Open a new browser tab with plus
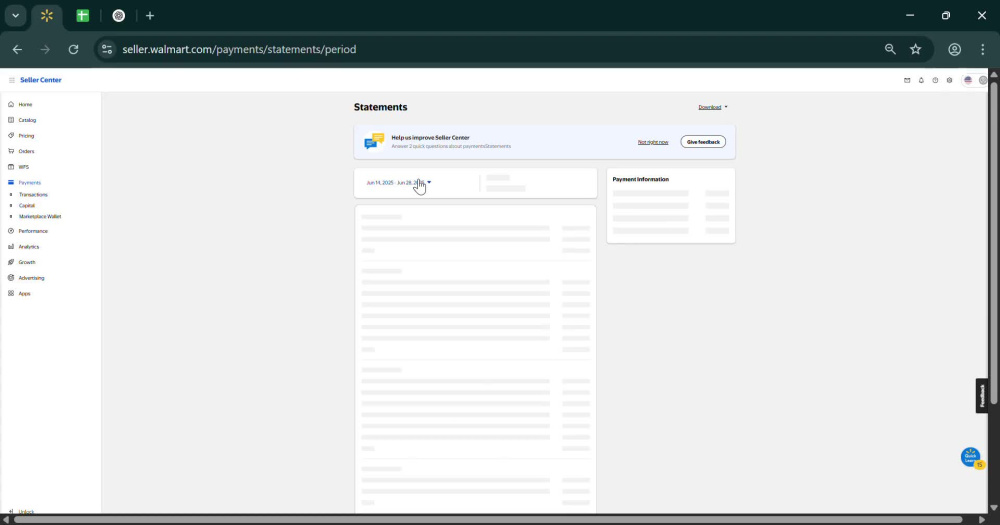This screenshot has width=1000, height=525. pyautogui.click(x=150, y=16)
